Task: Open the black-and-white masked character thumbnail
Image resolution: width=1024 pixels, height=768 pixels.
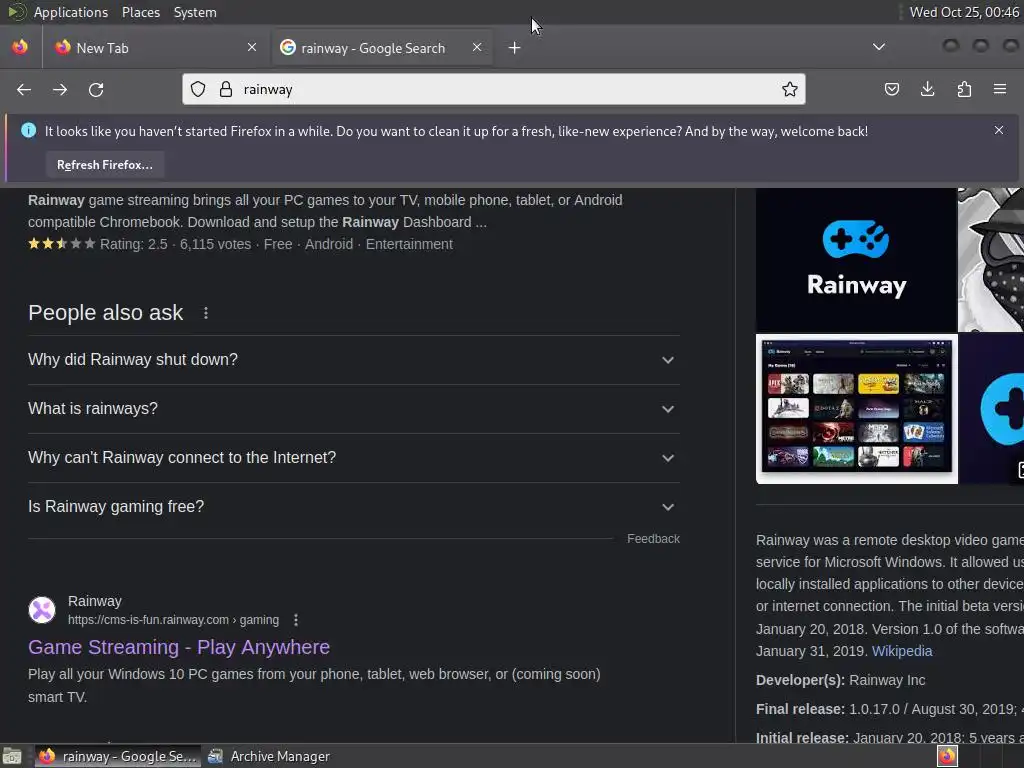Action: pos(991,260)
